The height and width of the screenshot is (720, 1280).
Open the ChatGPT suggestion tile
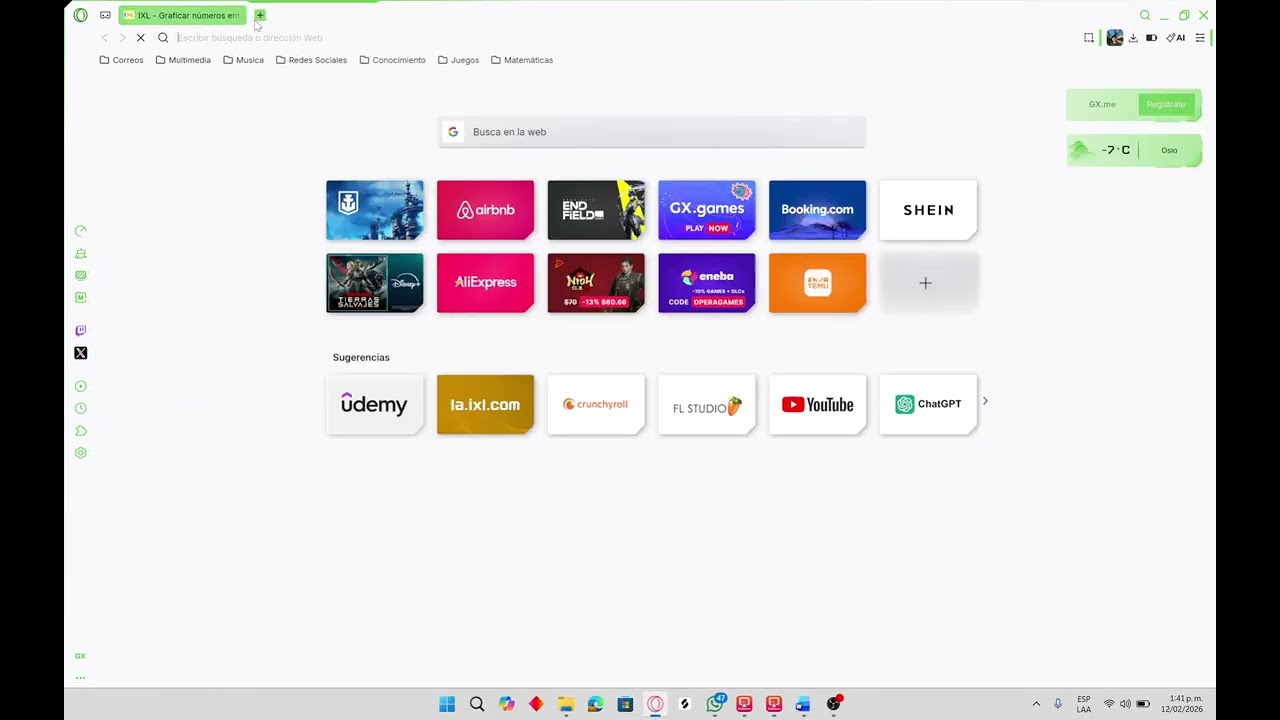point(928,404)
